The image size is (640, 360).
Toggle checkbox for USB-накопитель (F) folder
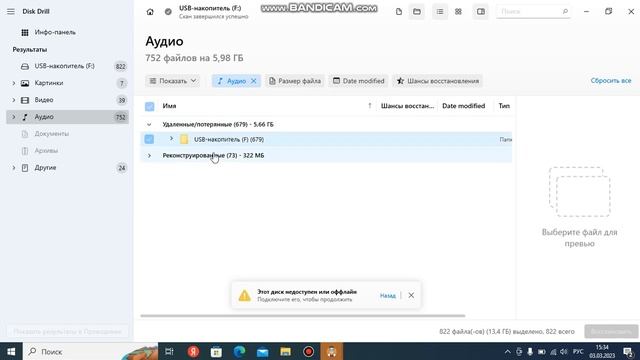click(x=149, y=139)
